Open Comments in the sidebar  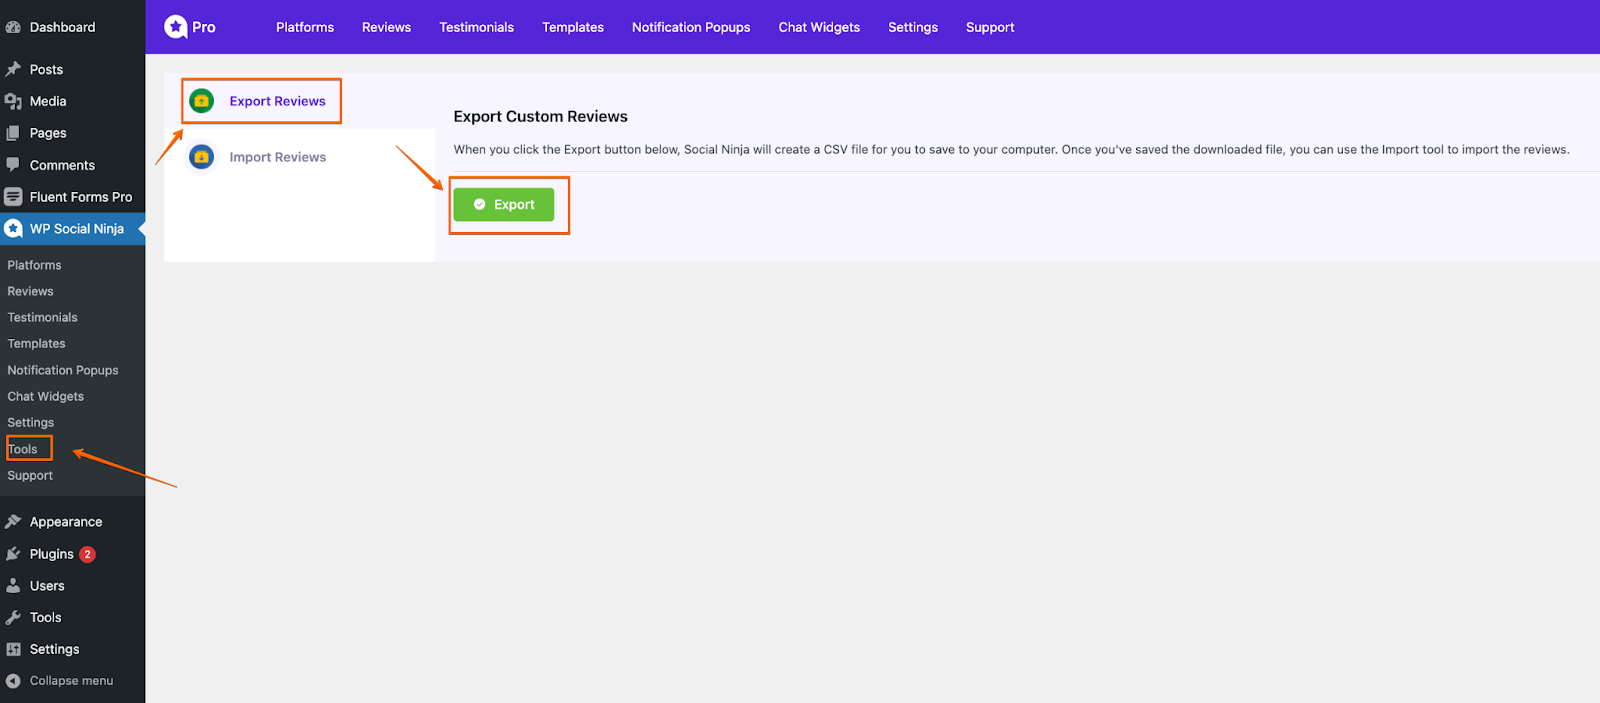point(62,165)
